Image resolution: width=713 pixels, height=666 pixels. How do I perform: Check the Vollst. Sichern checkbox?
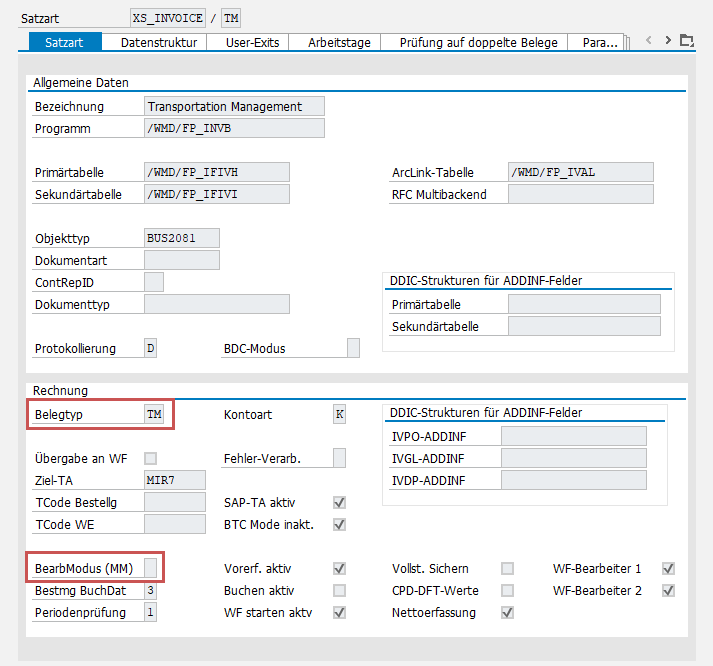tap(508, 568)
